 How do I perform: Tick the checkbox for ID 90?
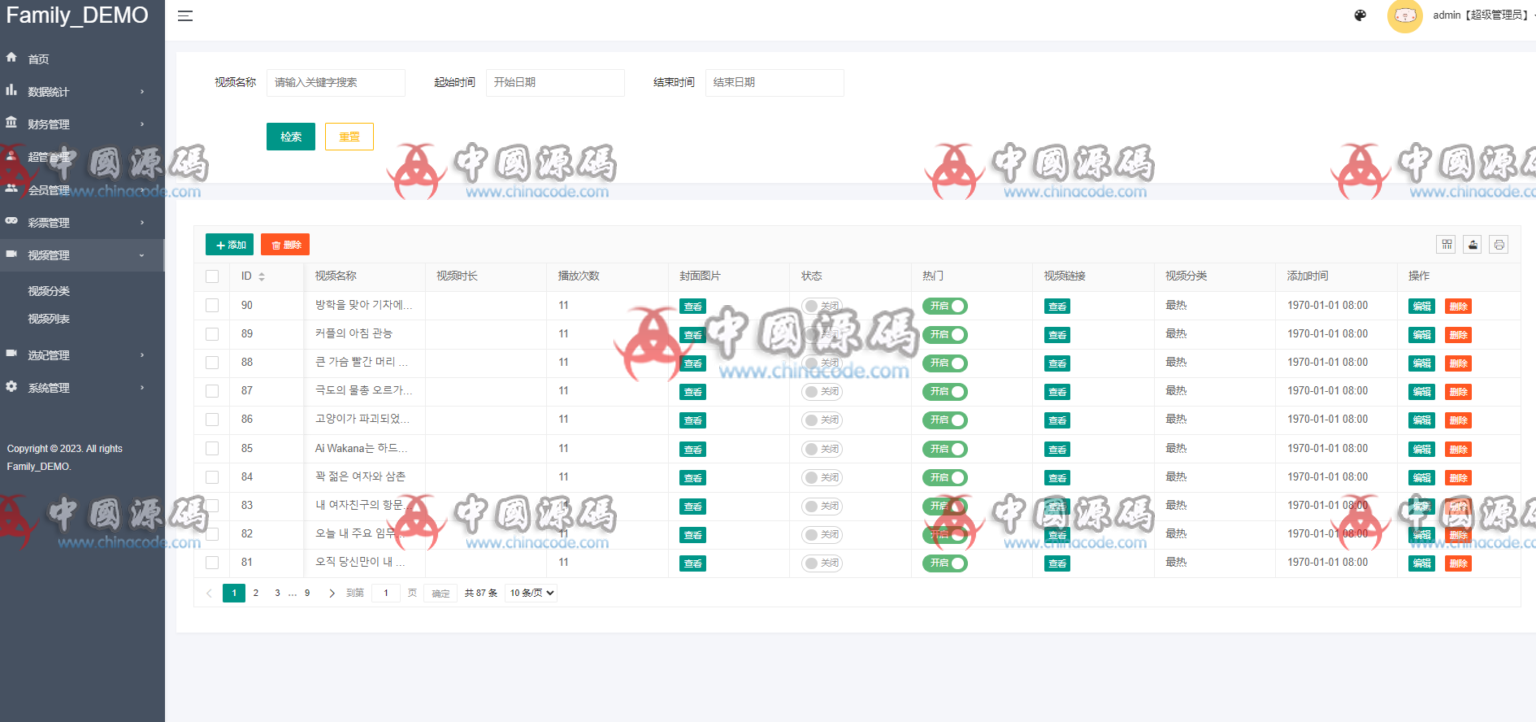tap(212, 305)
